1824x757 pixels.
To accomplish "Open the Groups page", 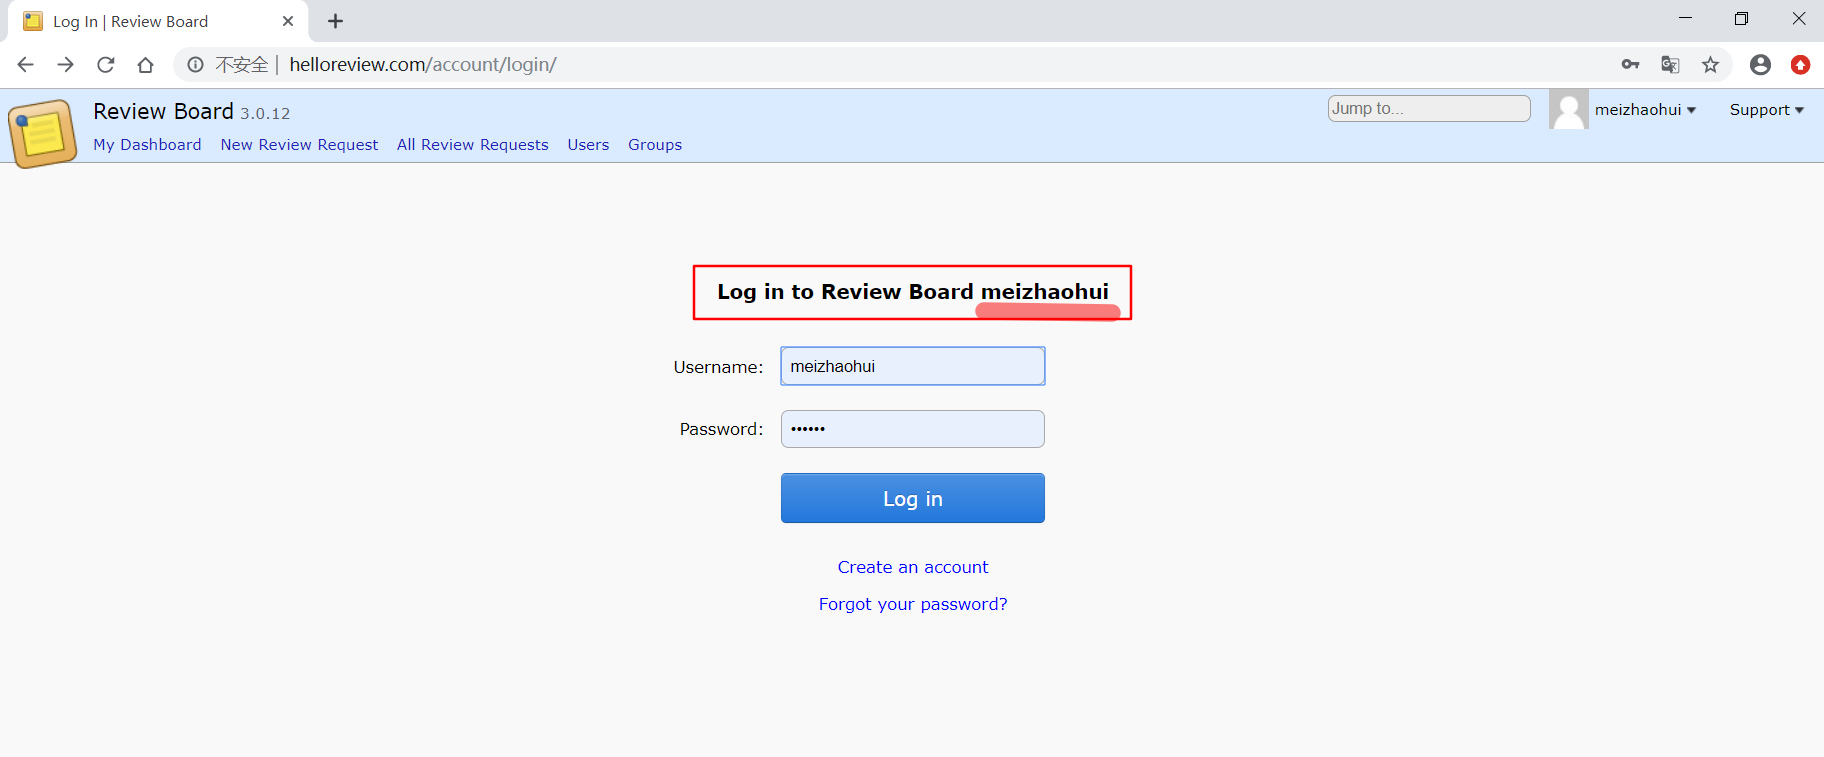I will coord(655,145).
